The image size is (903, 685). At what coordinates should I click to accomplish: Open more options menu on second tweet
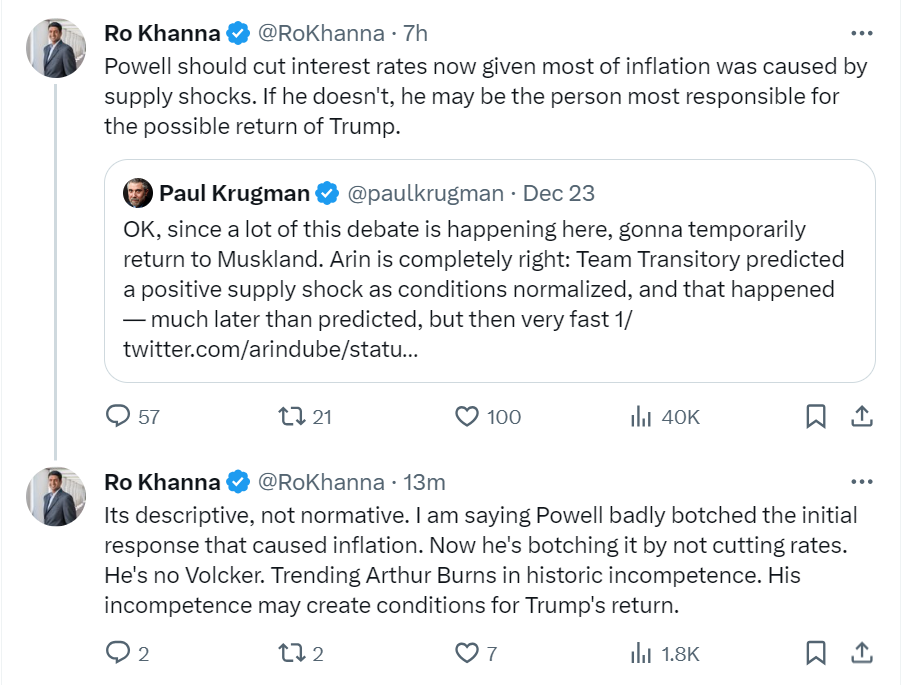861,482
